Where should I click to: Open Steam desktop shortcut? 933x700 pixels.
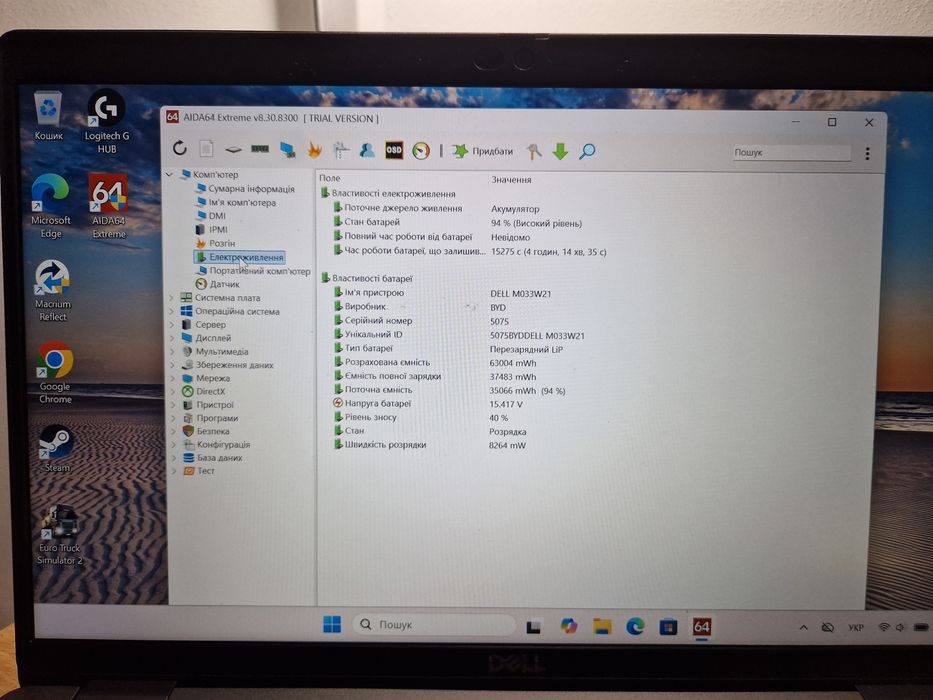point(56,448)
